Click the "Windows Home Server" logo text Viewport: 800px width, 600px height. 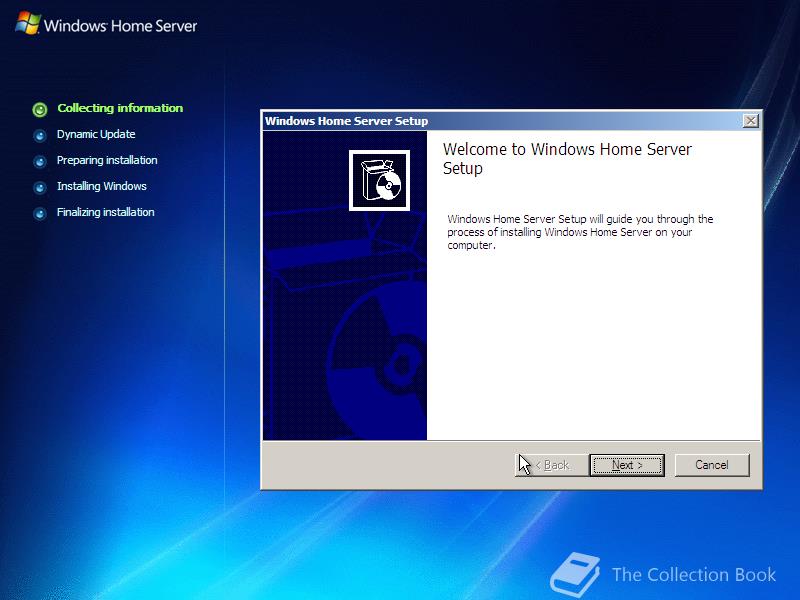120,26
